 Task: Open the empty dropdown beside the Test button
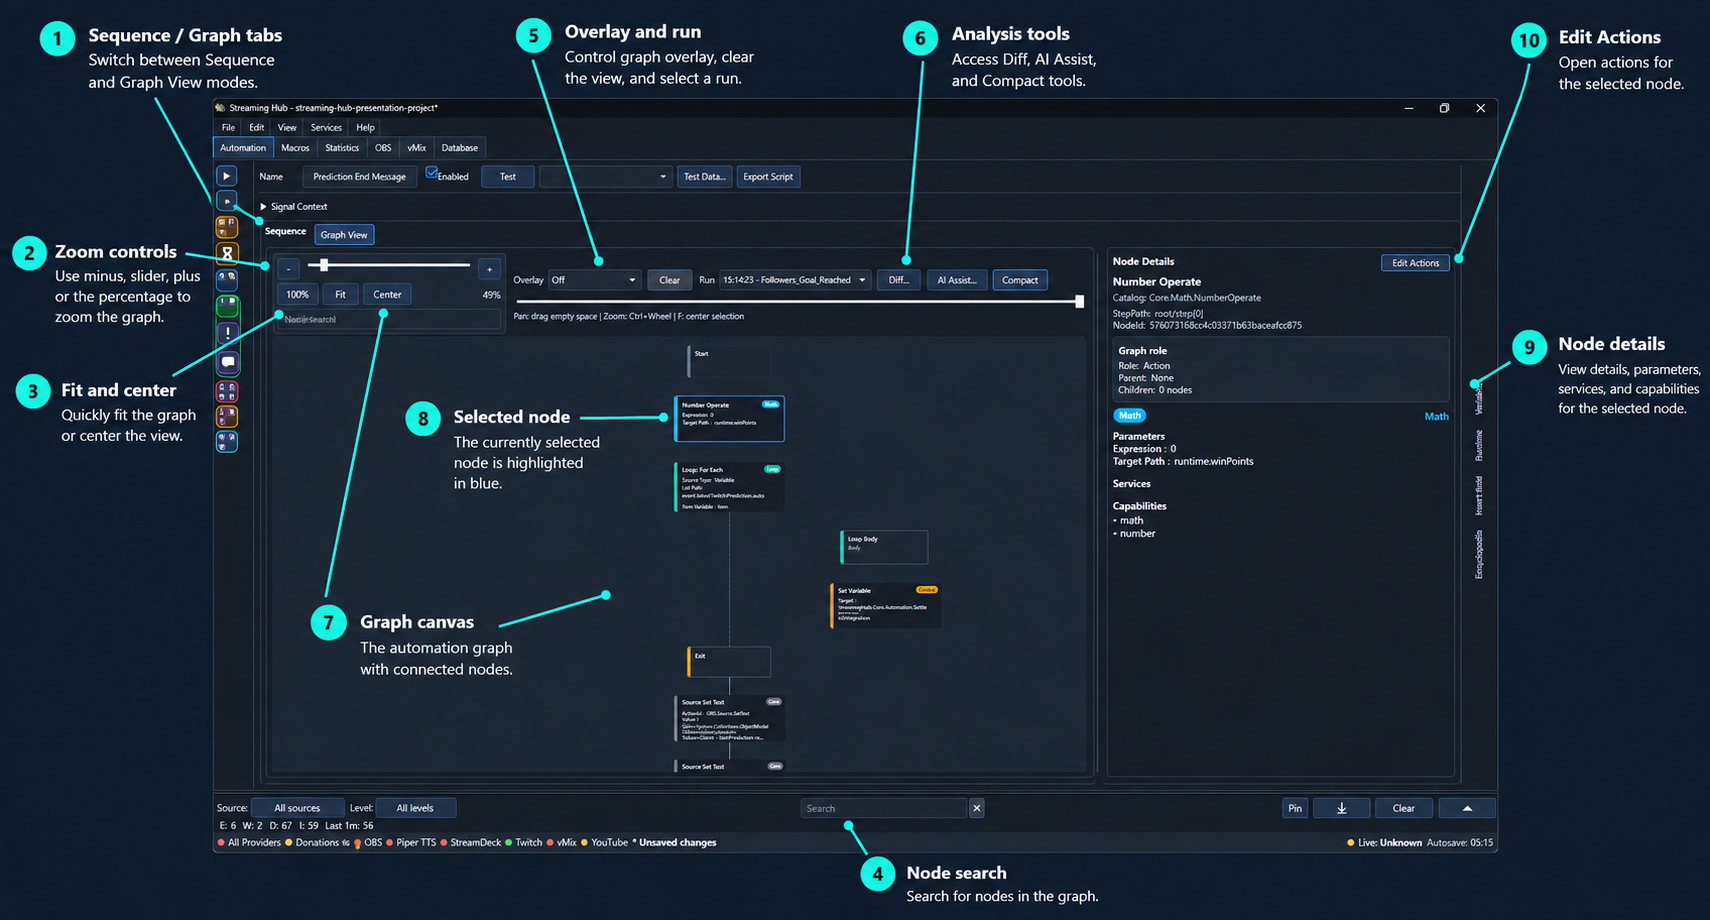tap(605, 177)
